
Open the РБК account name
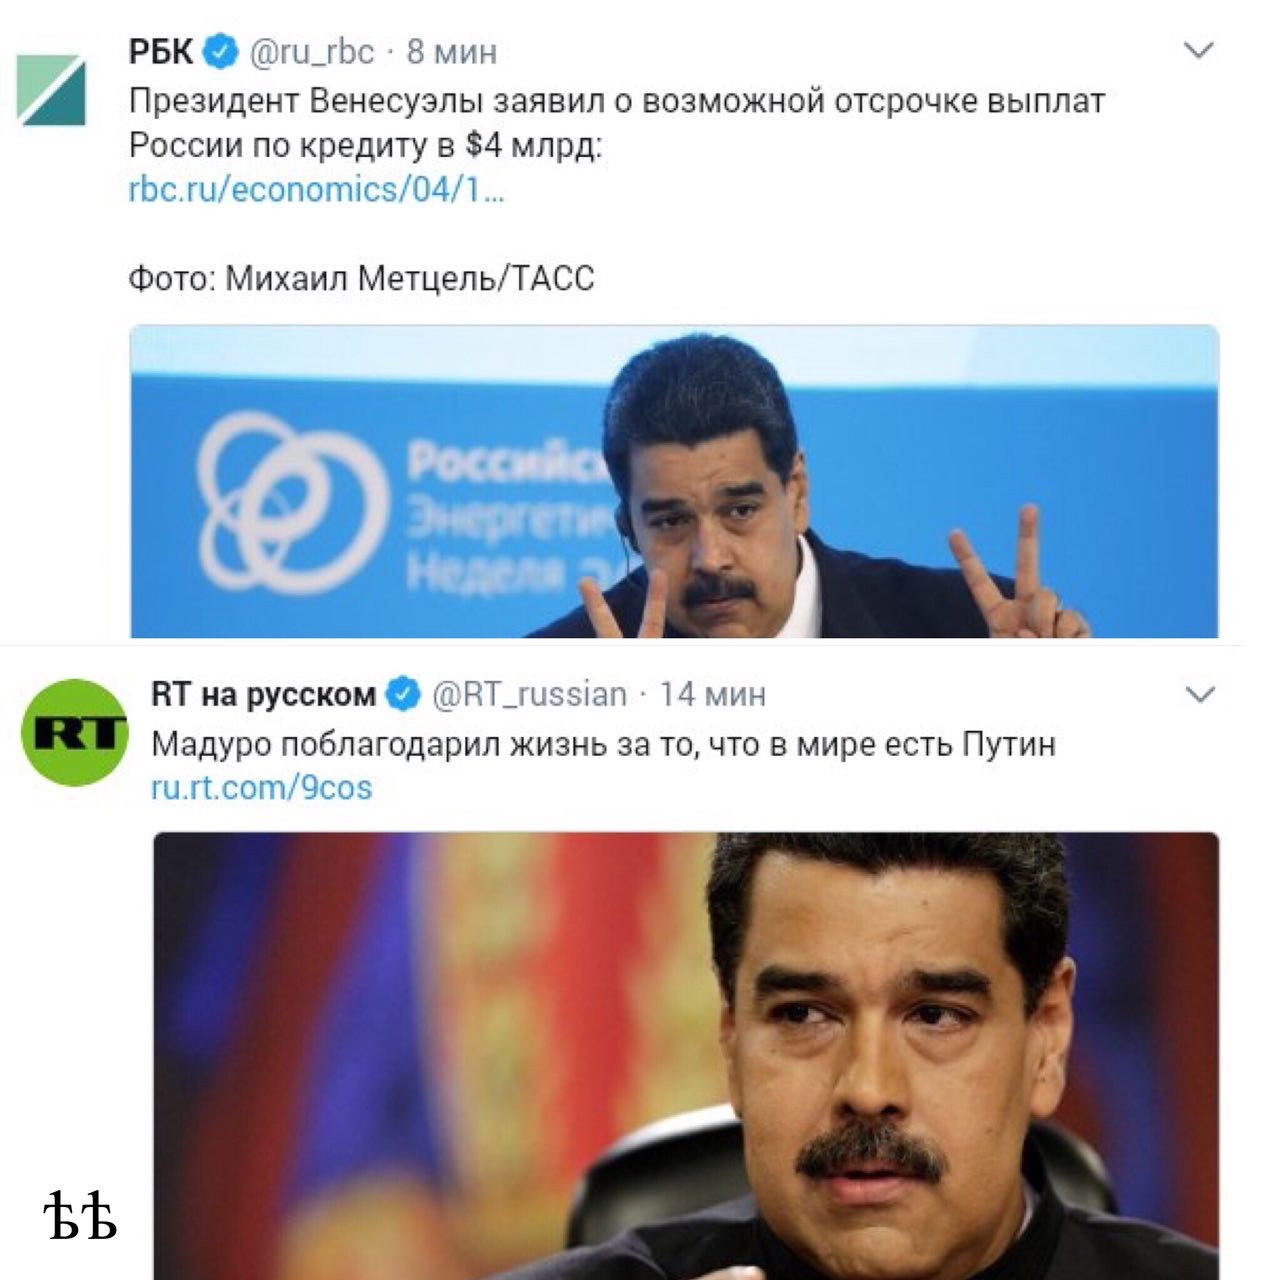[x=161, y=51]
